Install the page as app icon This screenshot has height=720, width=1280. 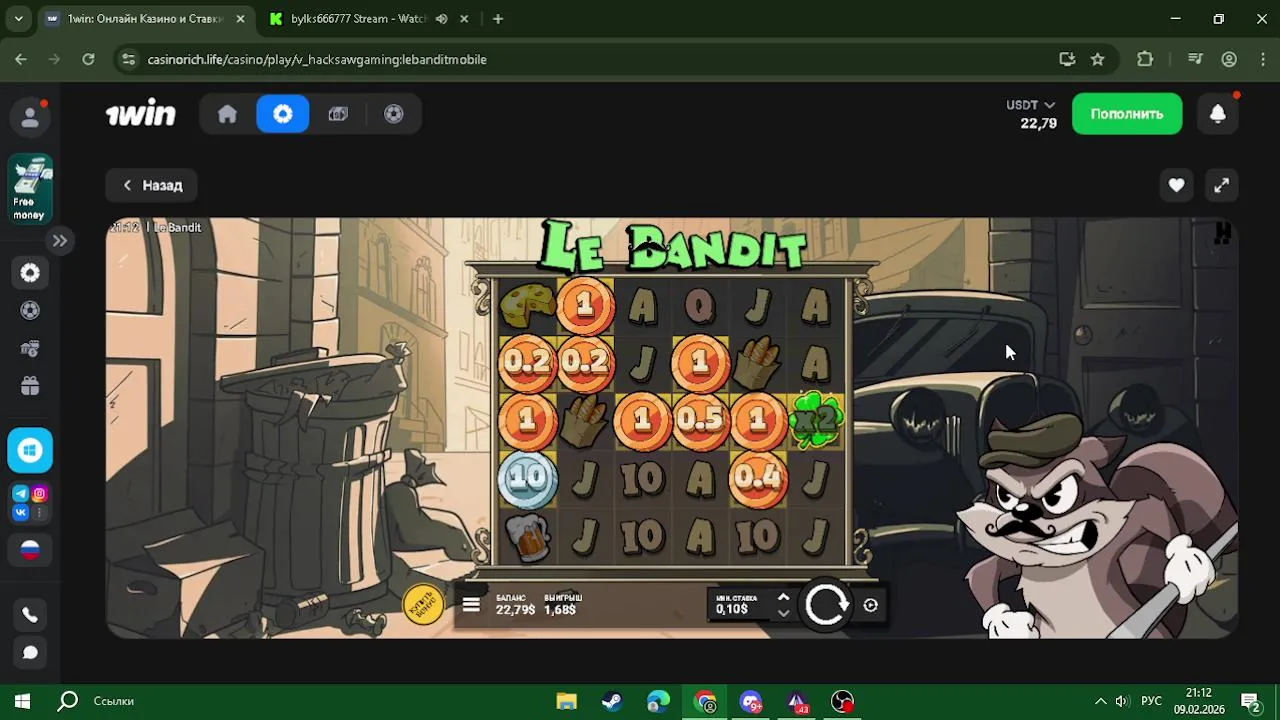point(1067,59)
